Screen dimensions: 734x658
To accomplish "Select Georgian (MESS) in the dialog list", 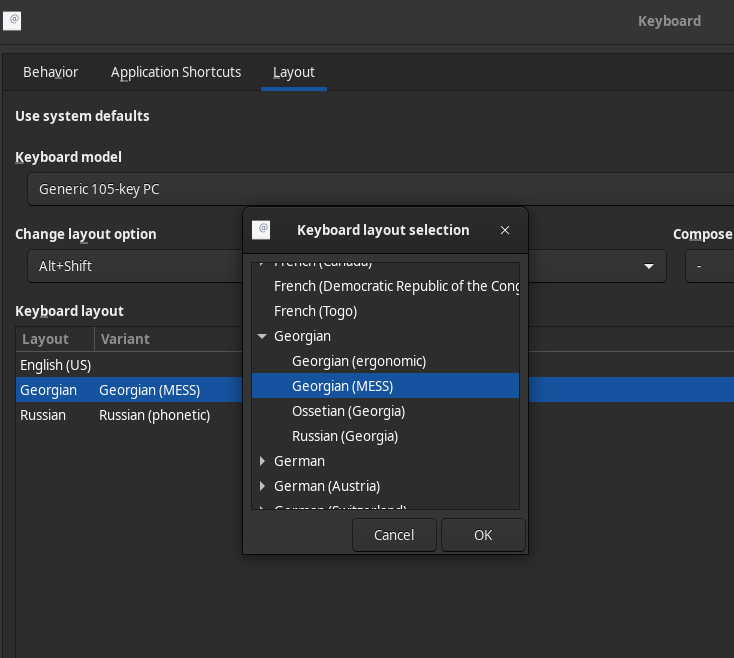I will (385, 386).
